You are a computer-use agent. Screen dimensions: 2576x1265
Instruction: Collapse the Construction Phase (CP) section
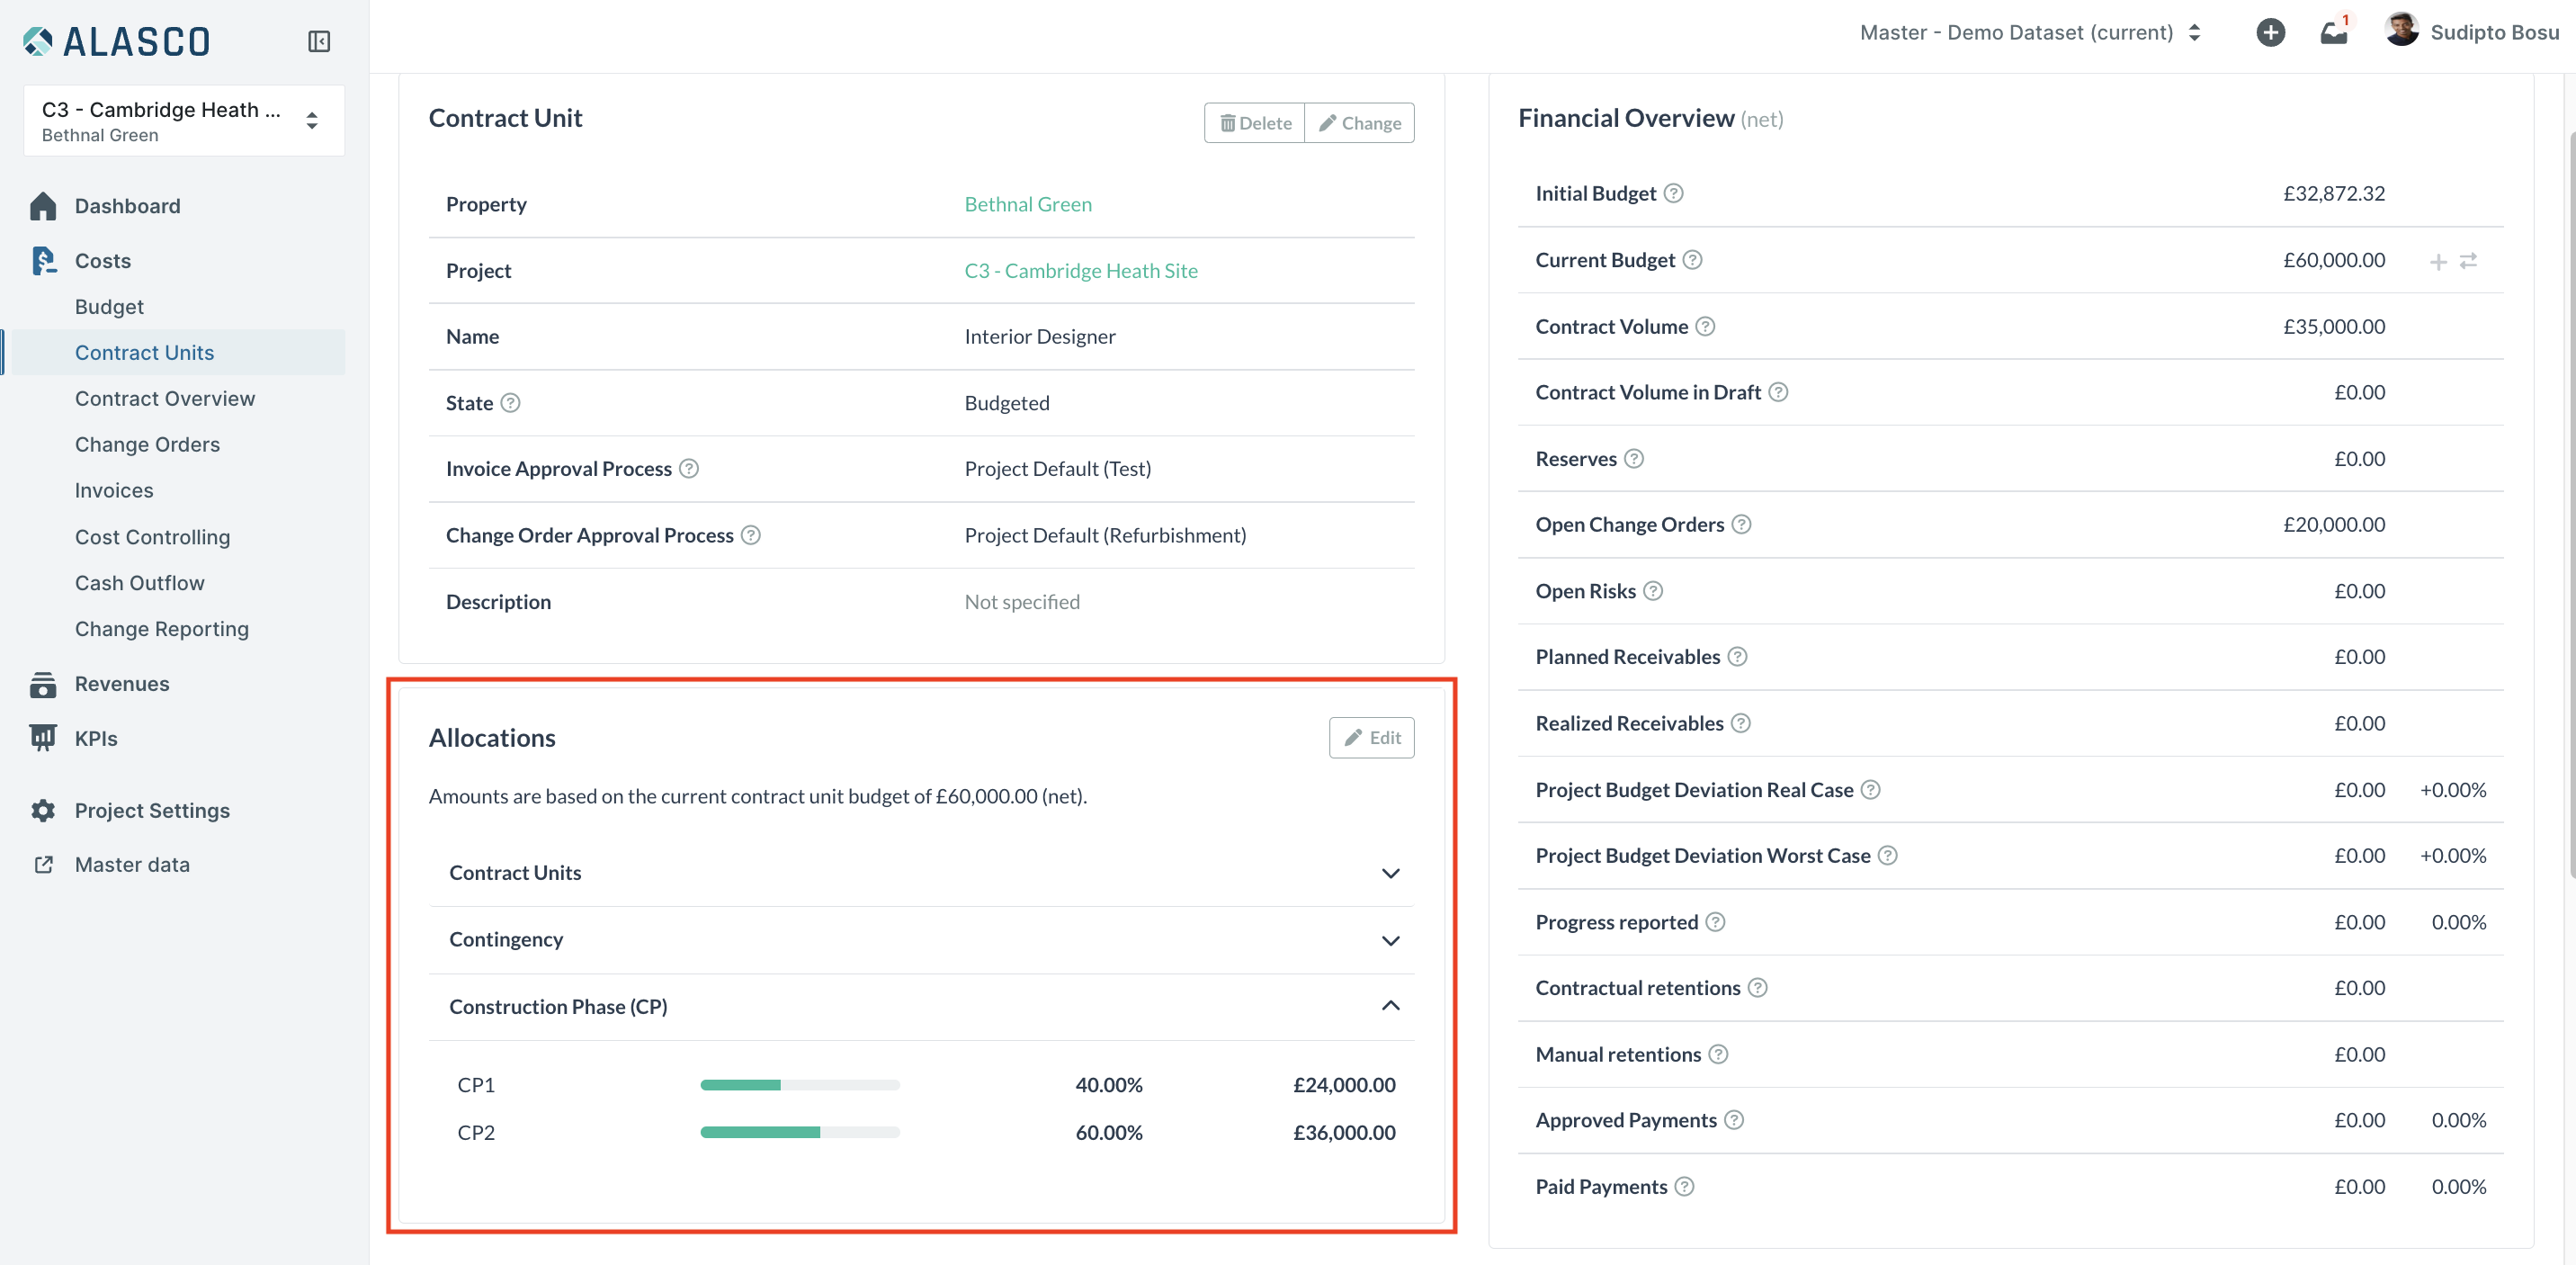pos(1390,1006)
